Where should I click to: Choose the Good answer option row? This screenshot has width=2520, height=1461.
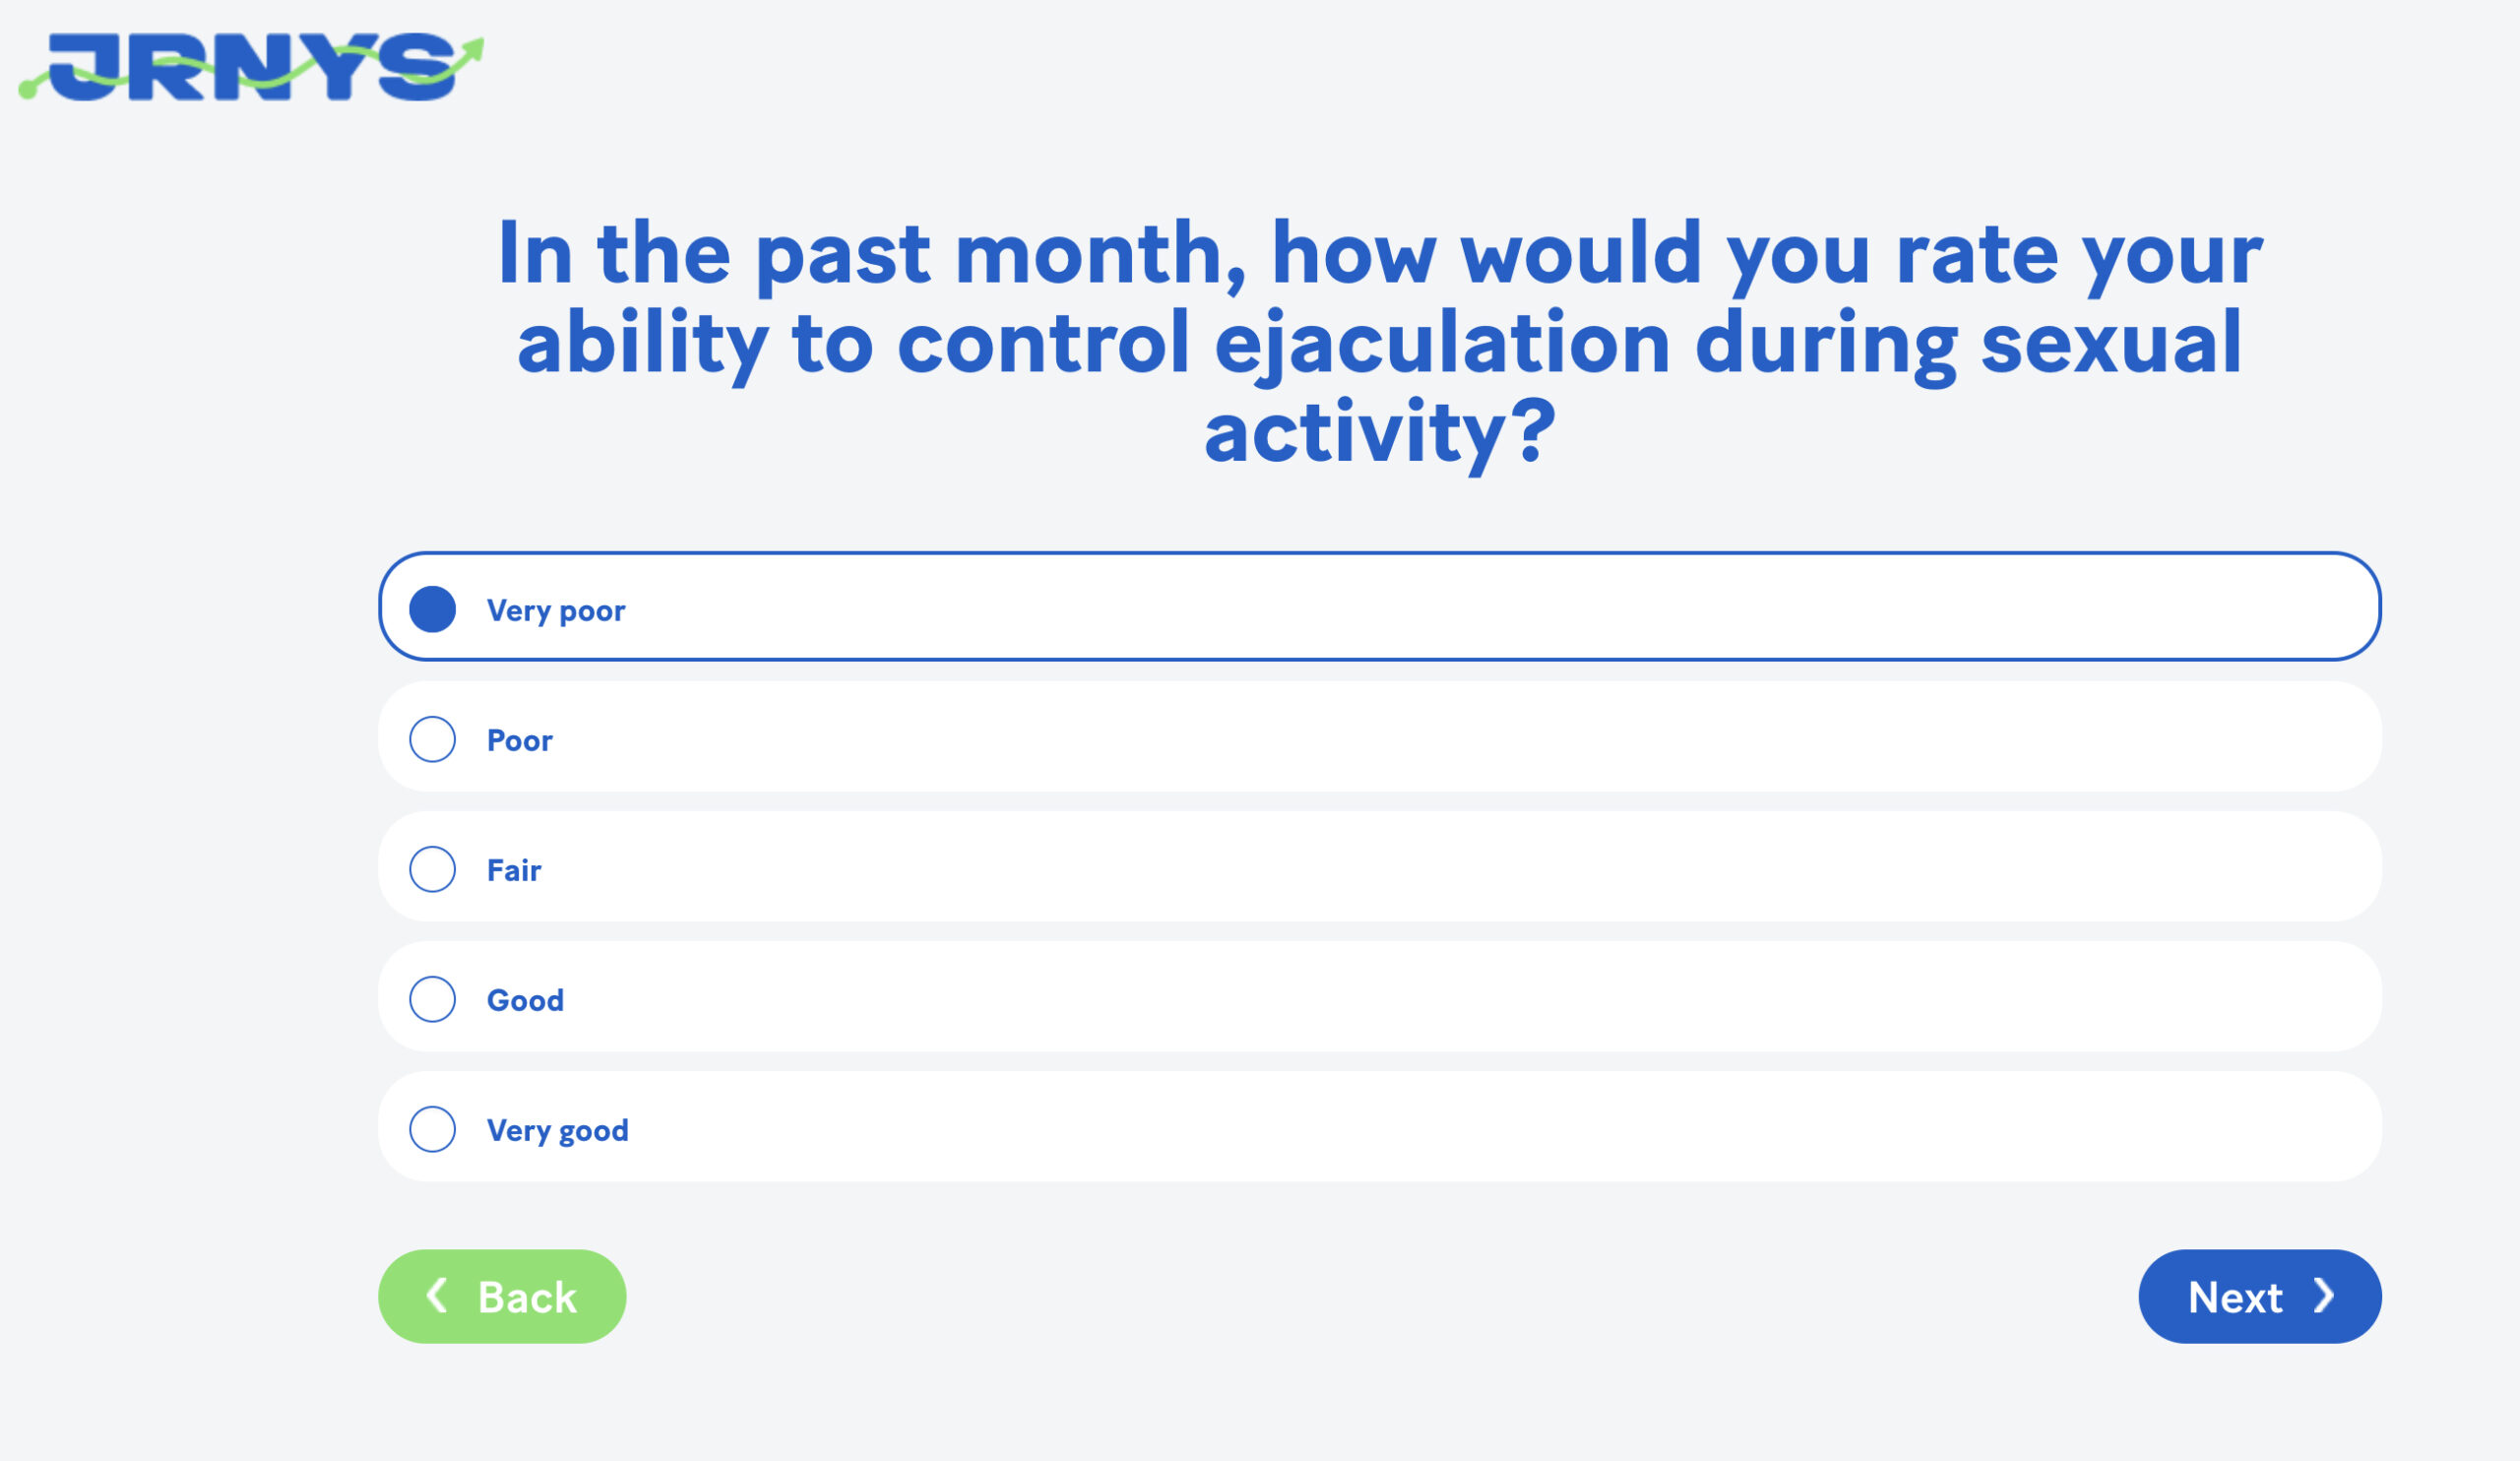(1380, 996)
